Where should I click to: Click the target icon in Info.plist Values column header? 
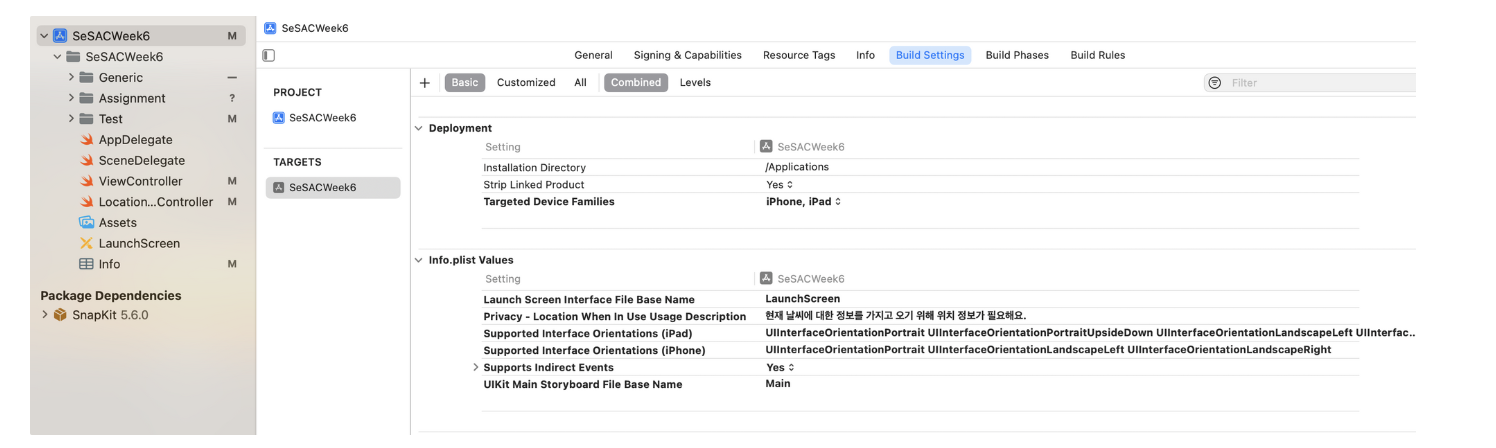[767, 279]
